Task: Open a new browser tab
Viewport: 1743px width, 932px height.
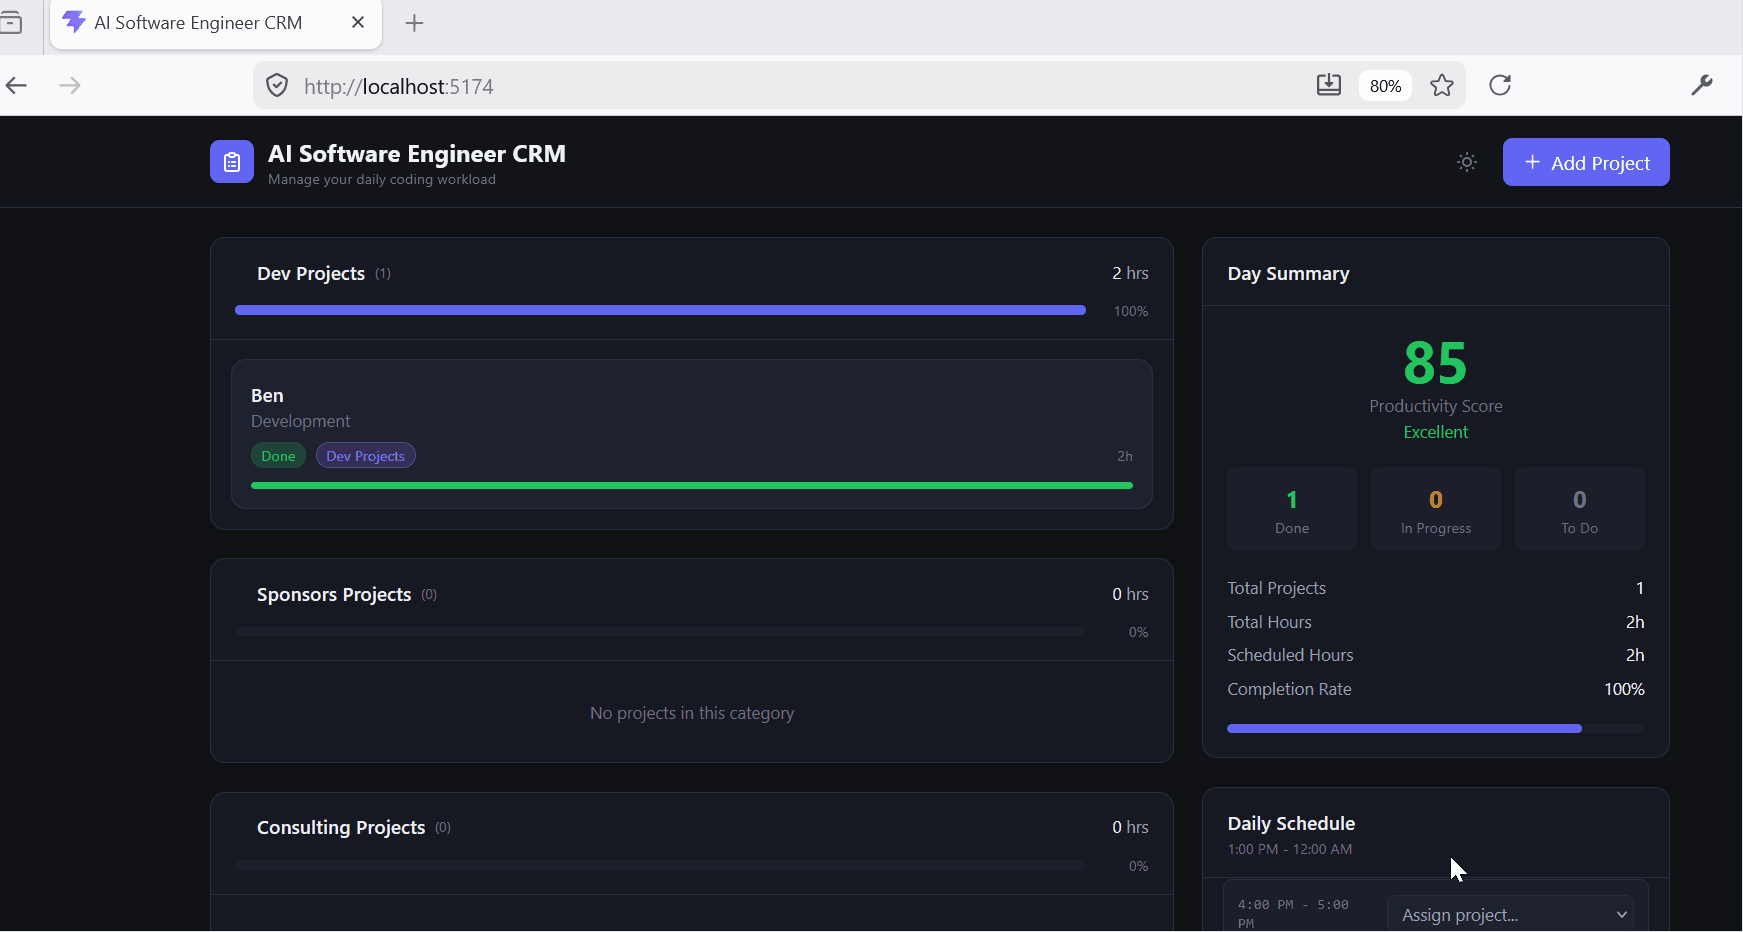Action: (x=415, y=23)
